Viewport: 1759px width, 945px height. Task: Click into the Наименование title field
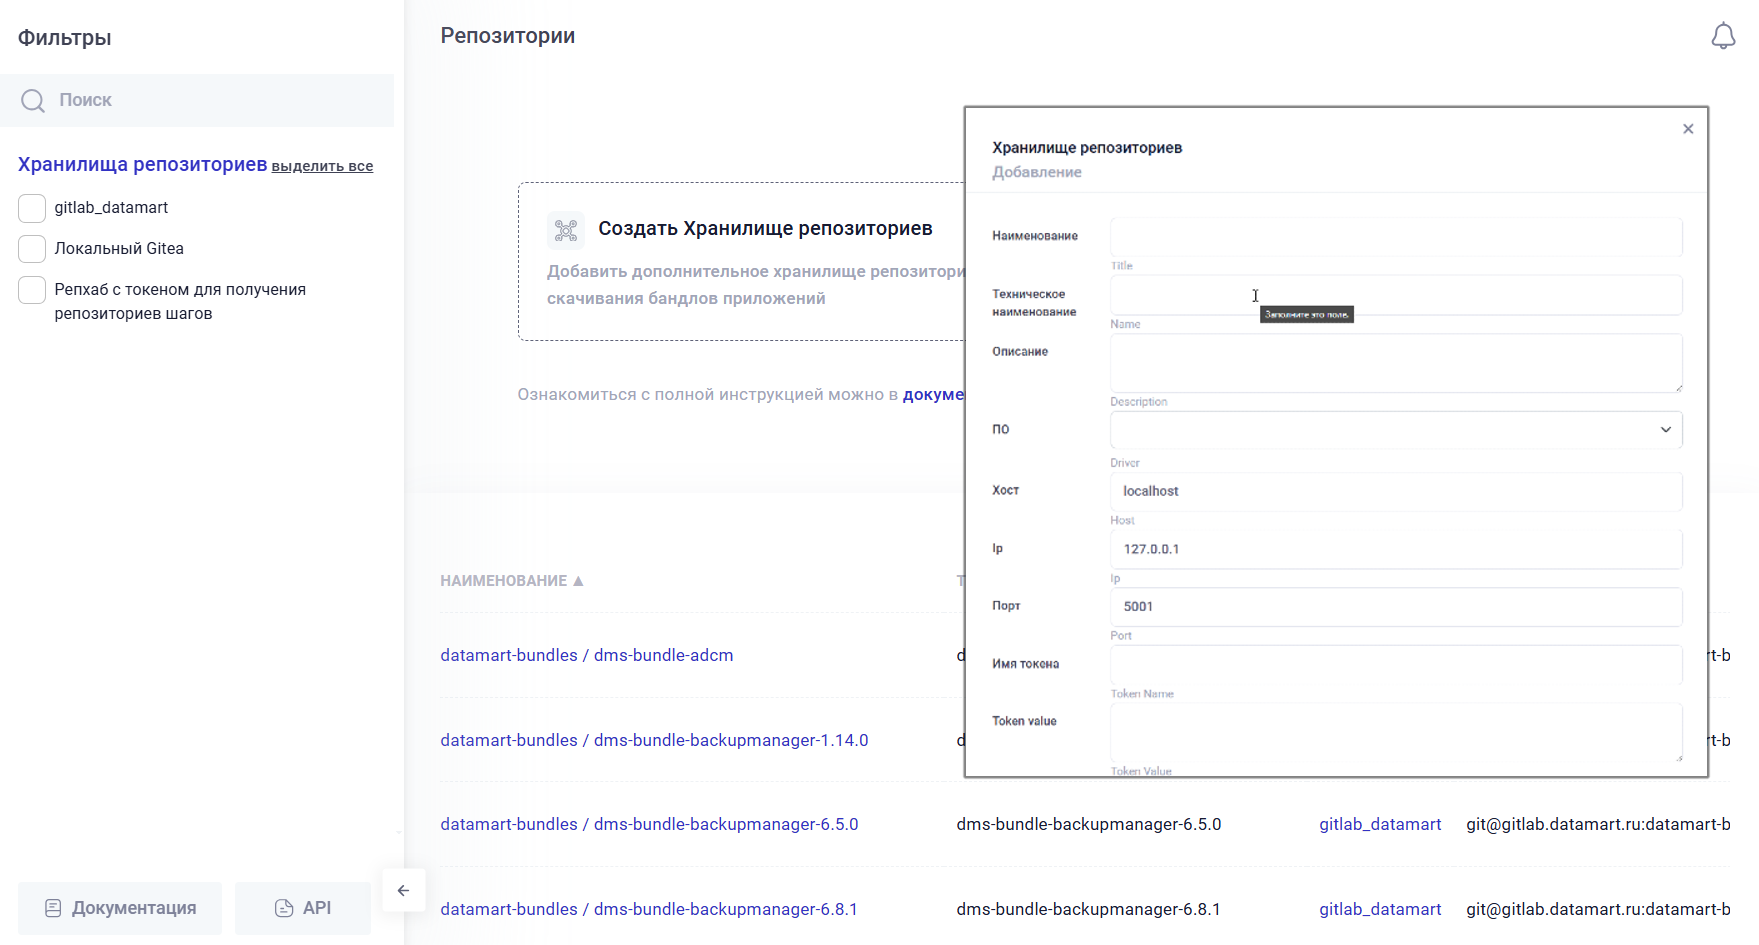coord(1395,237)
